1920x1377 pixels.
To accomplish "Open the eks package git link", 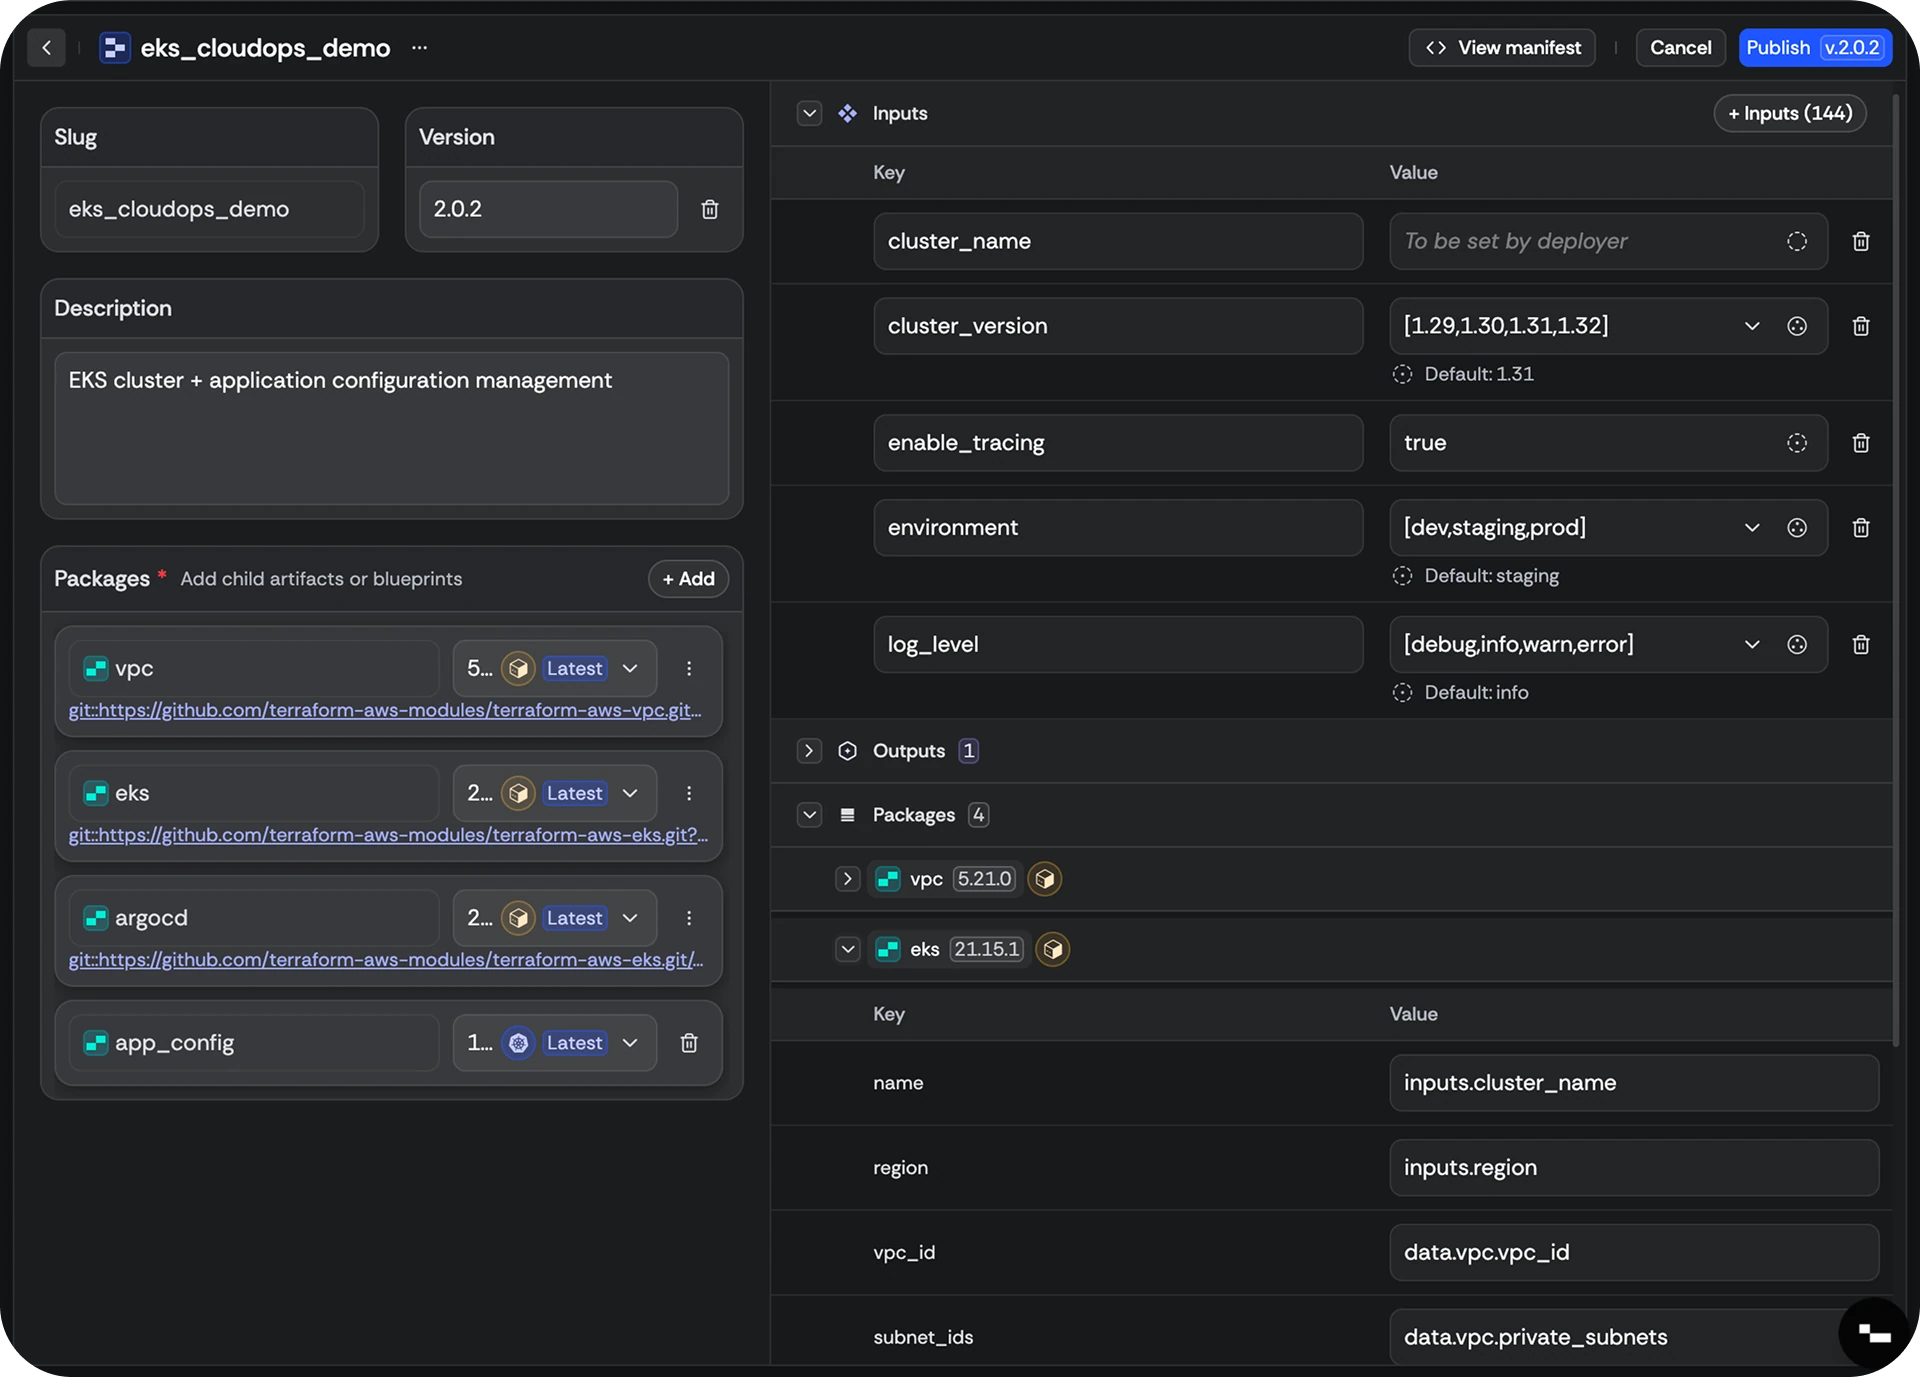I will 388,835.
